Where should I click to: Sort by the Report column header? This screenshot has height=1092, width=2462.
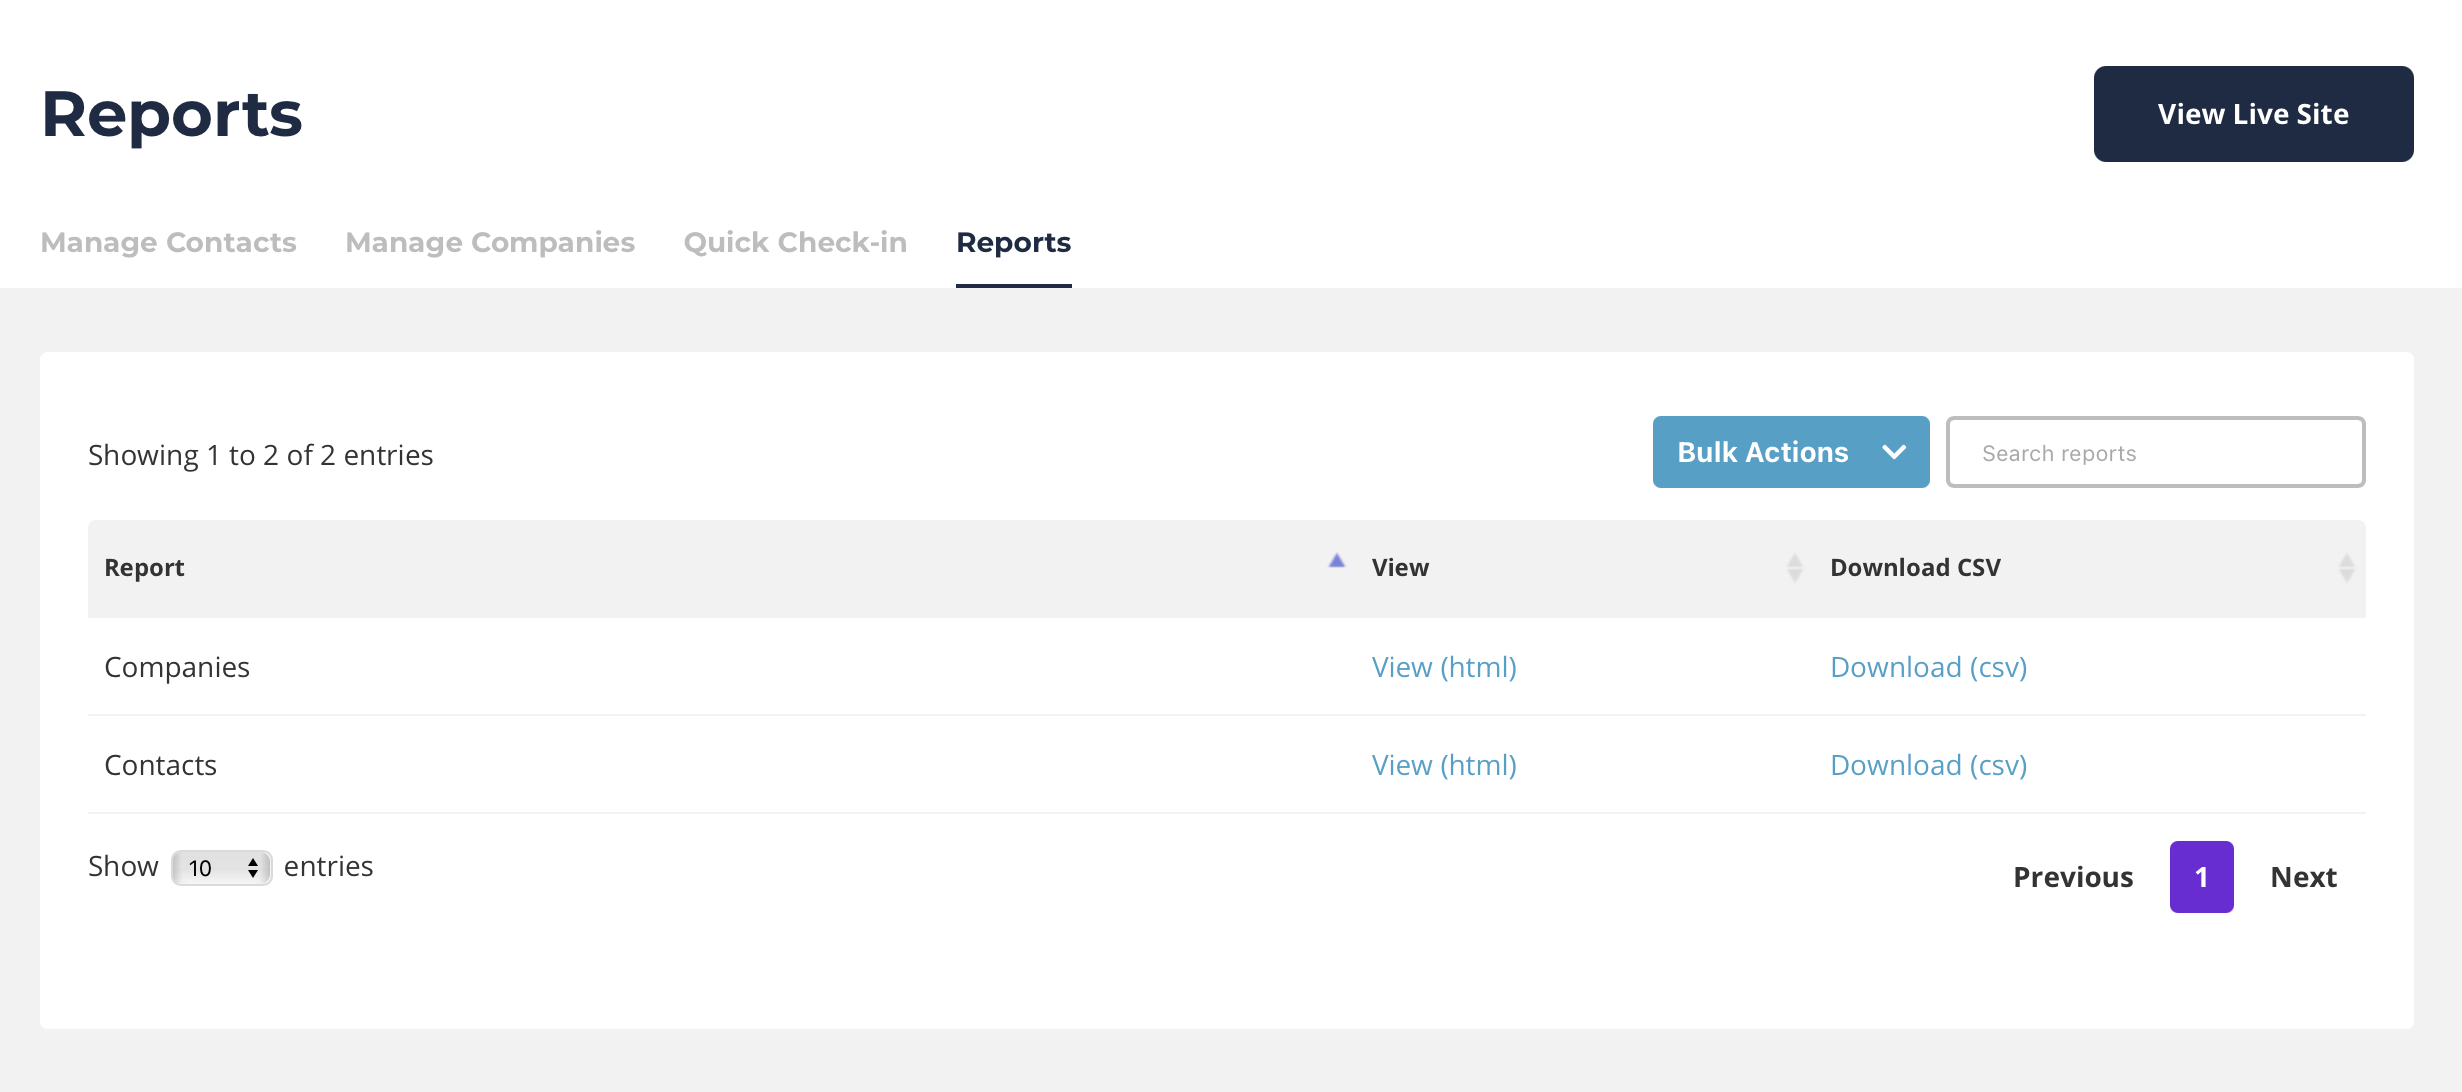[x=145, y=568]
